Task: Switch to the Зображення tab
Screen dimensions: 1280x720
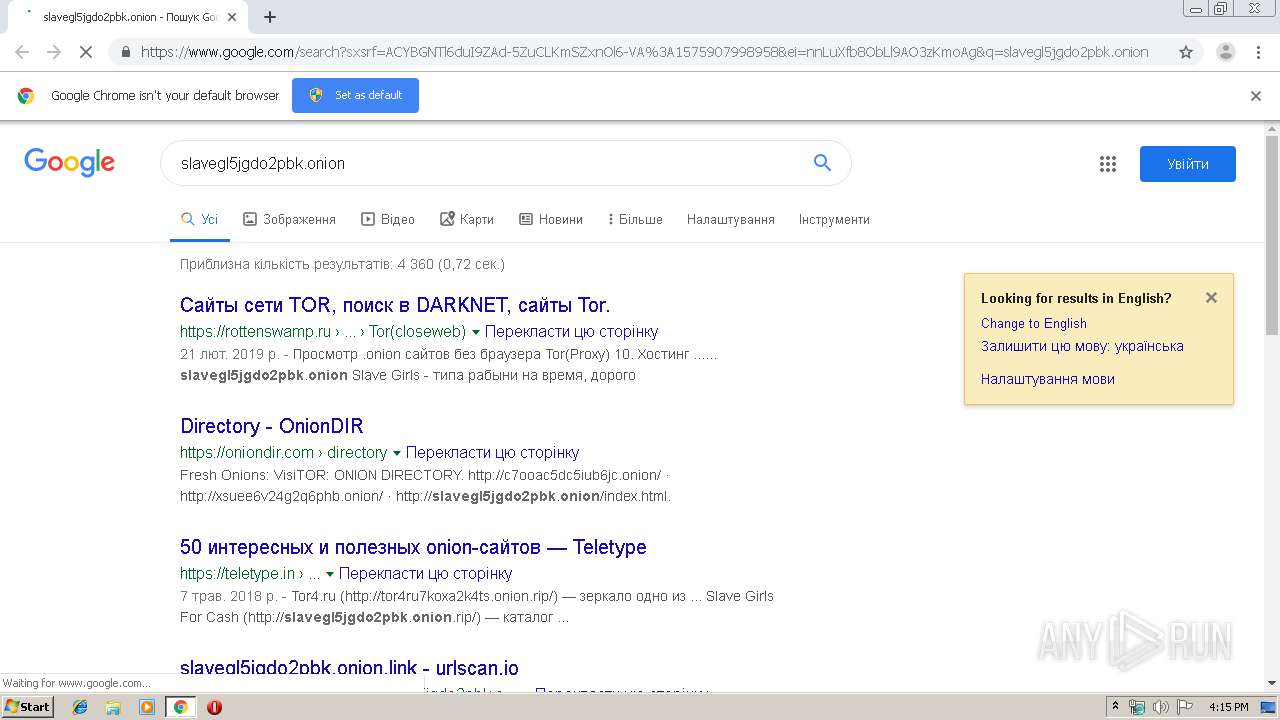Action: tap(290, 219)
